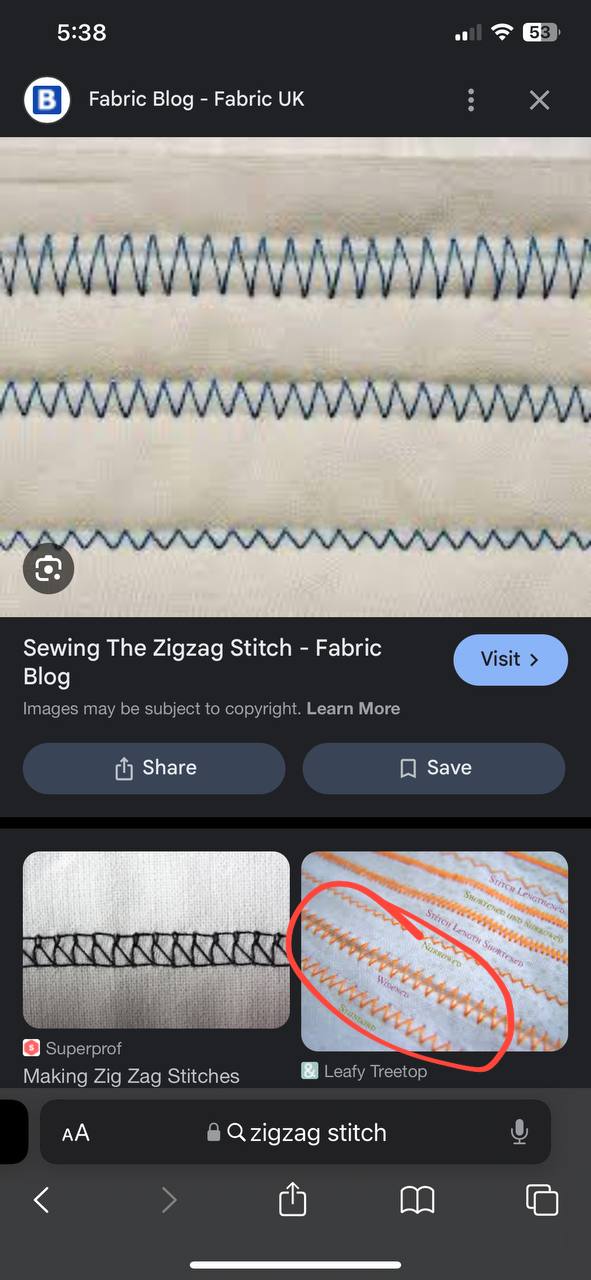Click the Save button
This screenshot has width=591, height=1280.
click(x=434, y=768)
